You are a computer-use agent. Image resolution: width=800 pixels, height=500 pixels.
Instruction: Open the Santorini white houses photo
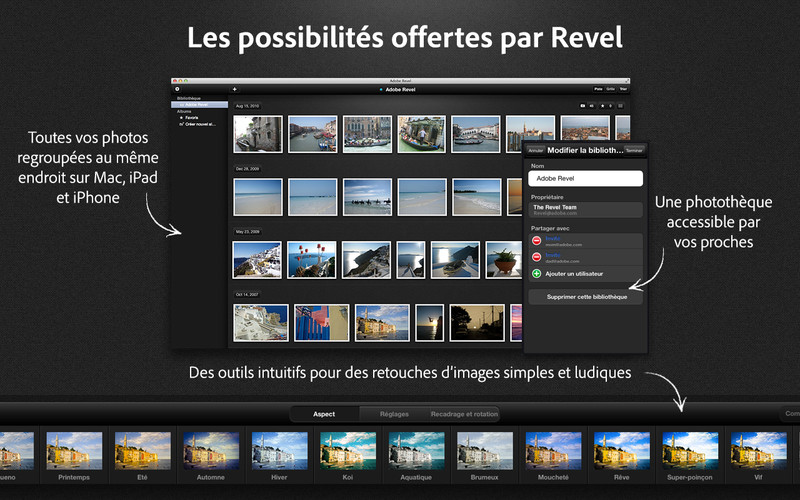257,260
